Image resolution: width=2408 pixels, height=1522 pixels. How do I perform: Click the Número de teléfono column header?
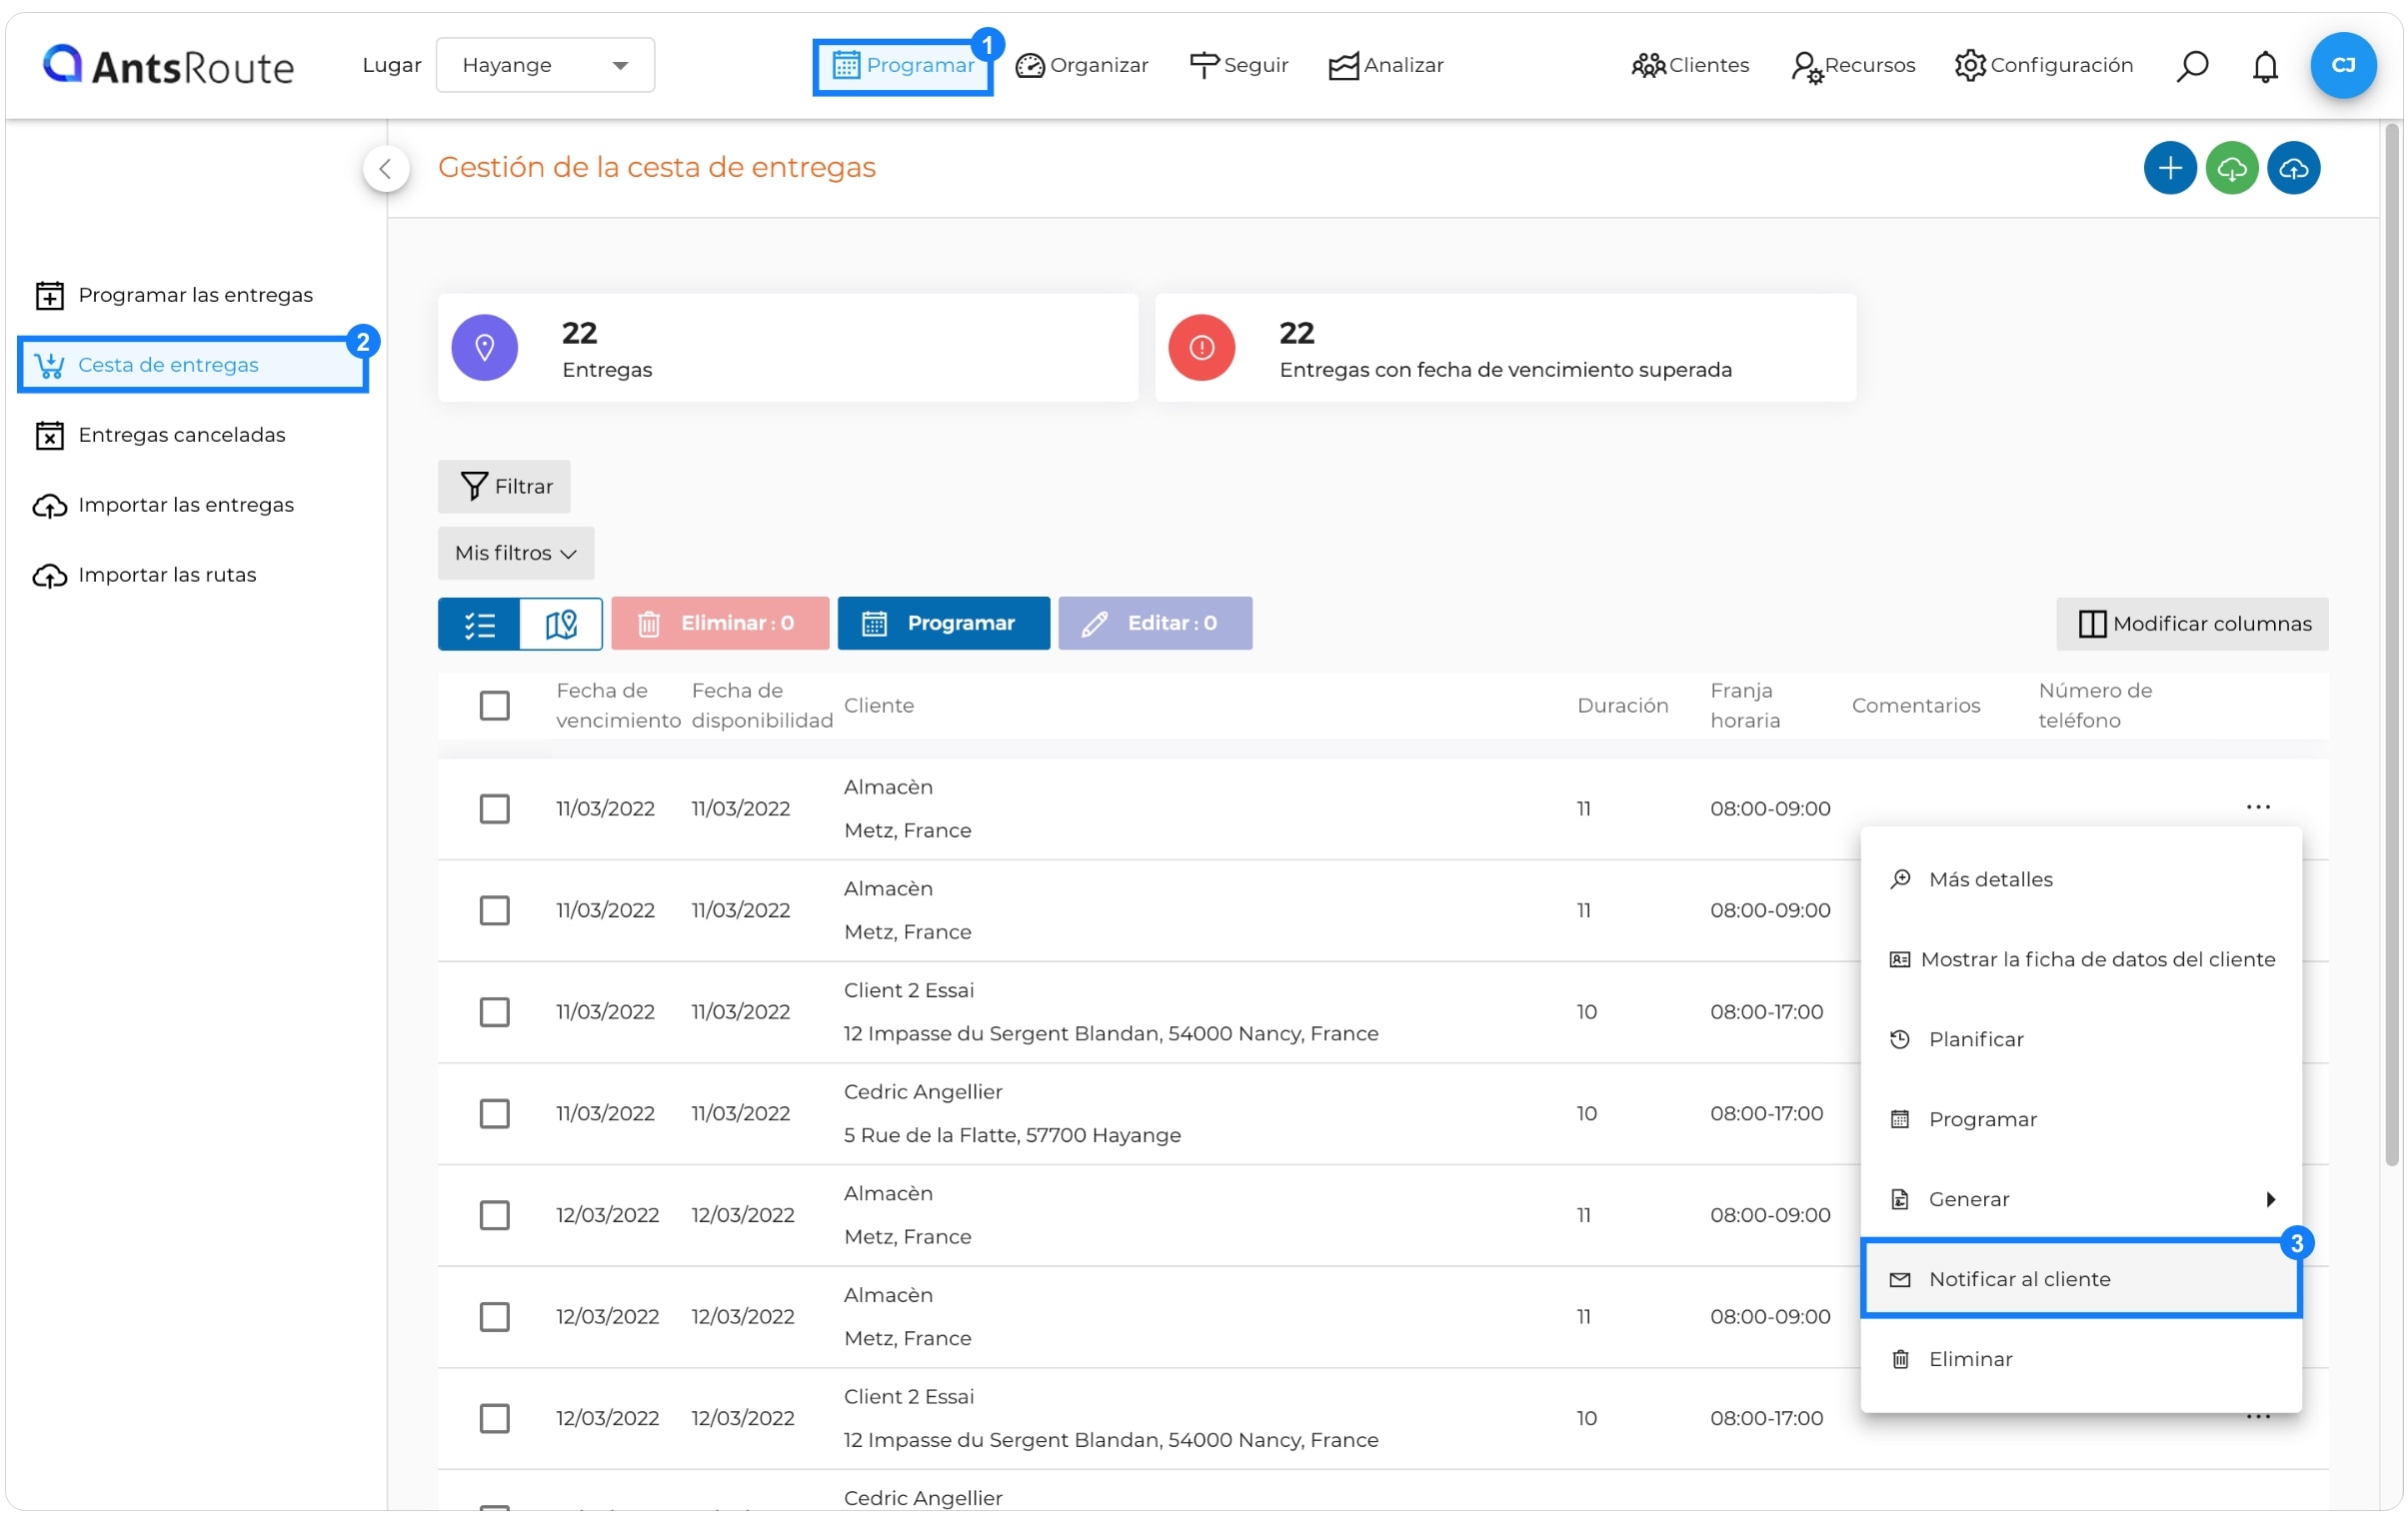2095,706
